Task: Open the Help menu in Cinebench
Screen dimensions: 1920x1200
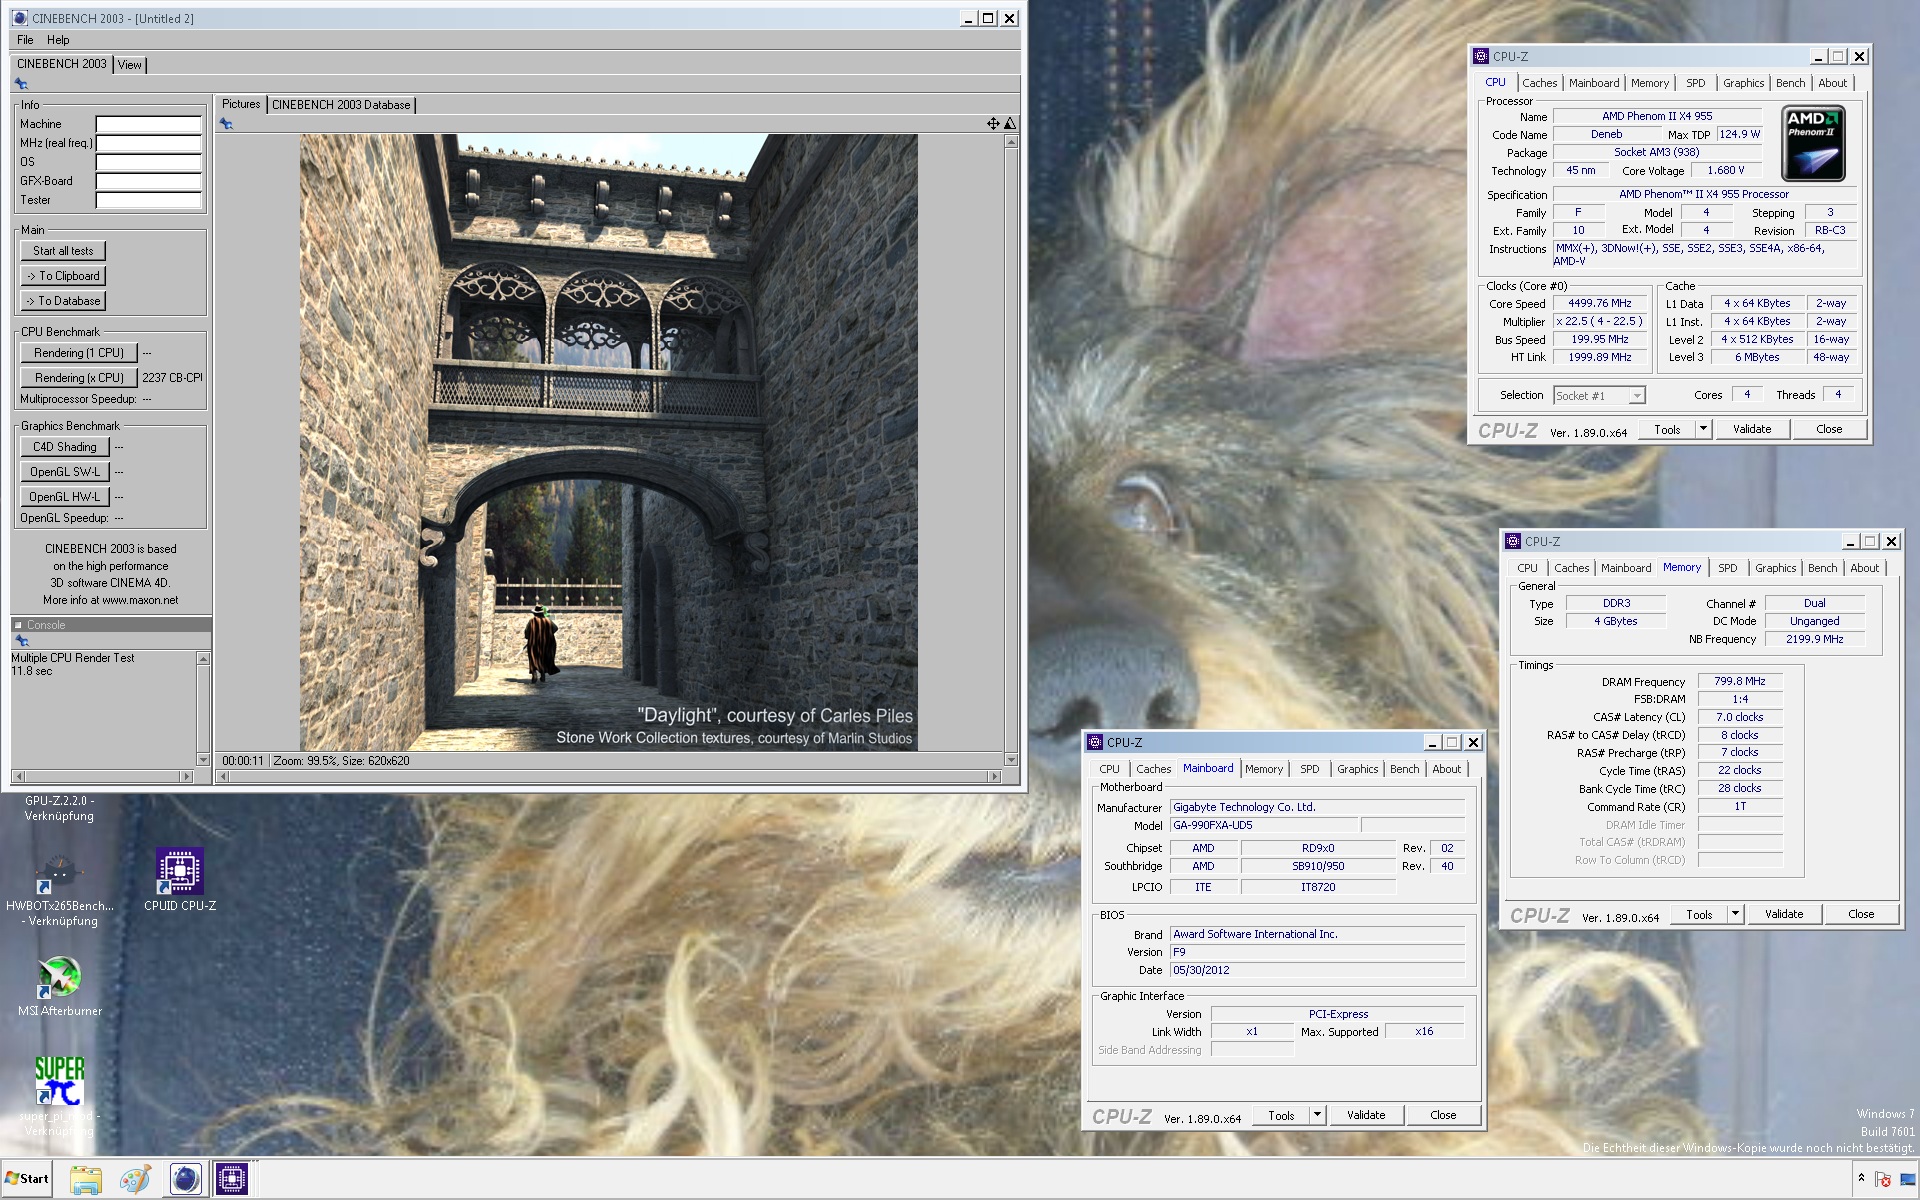Action: point(58,40)
